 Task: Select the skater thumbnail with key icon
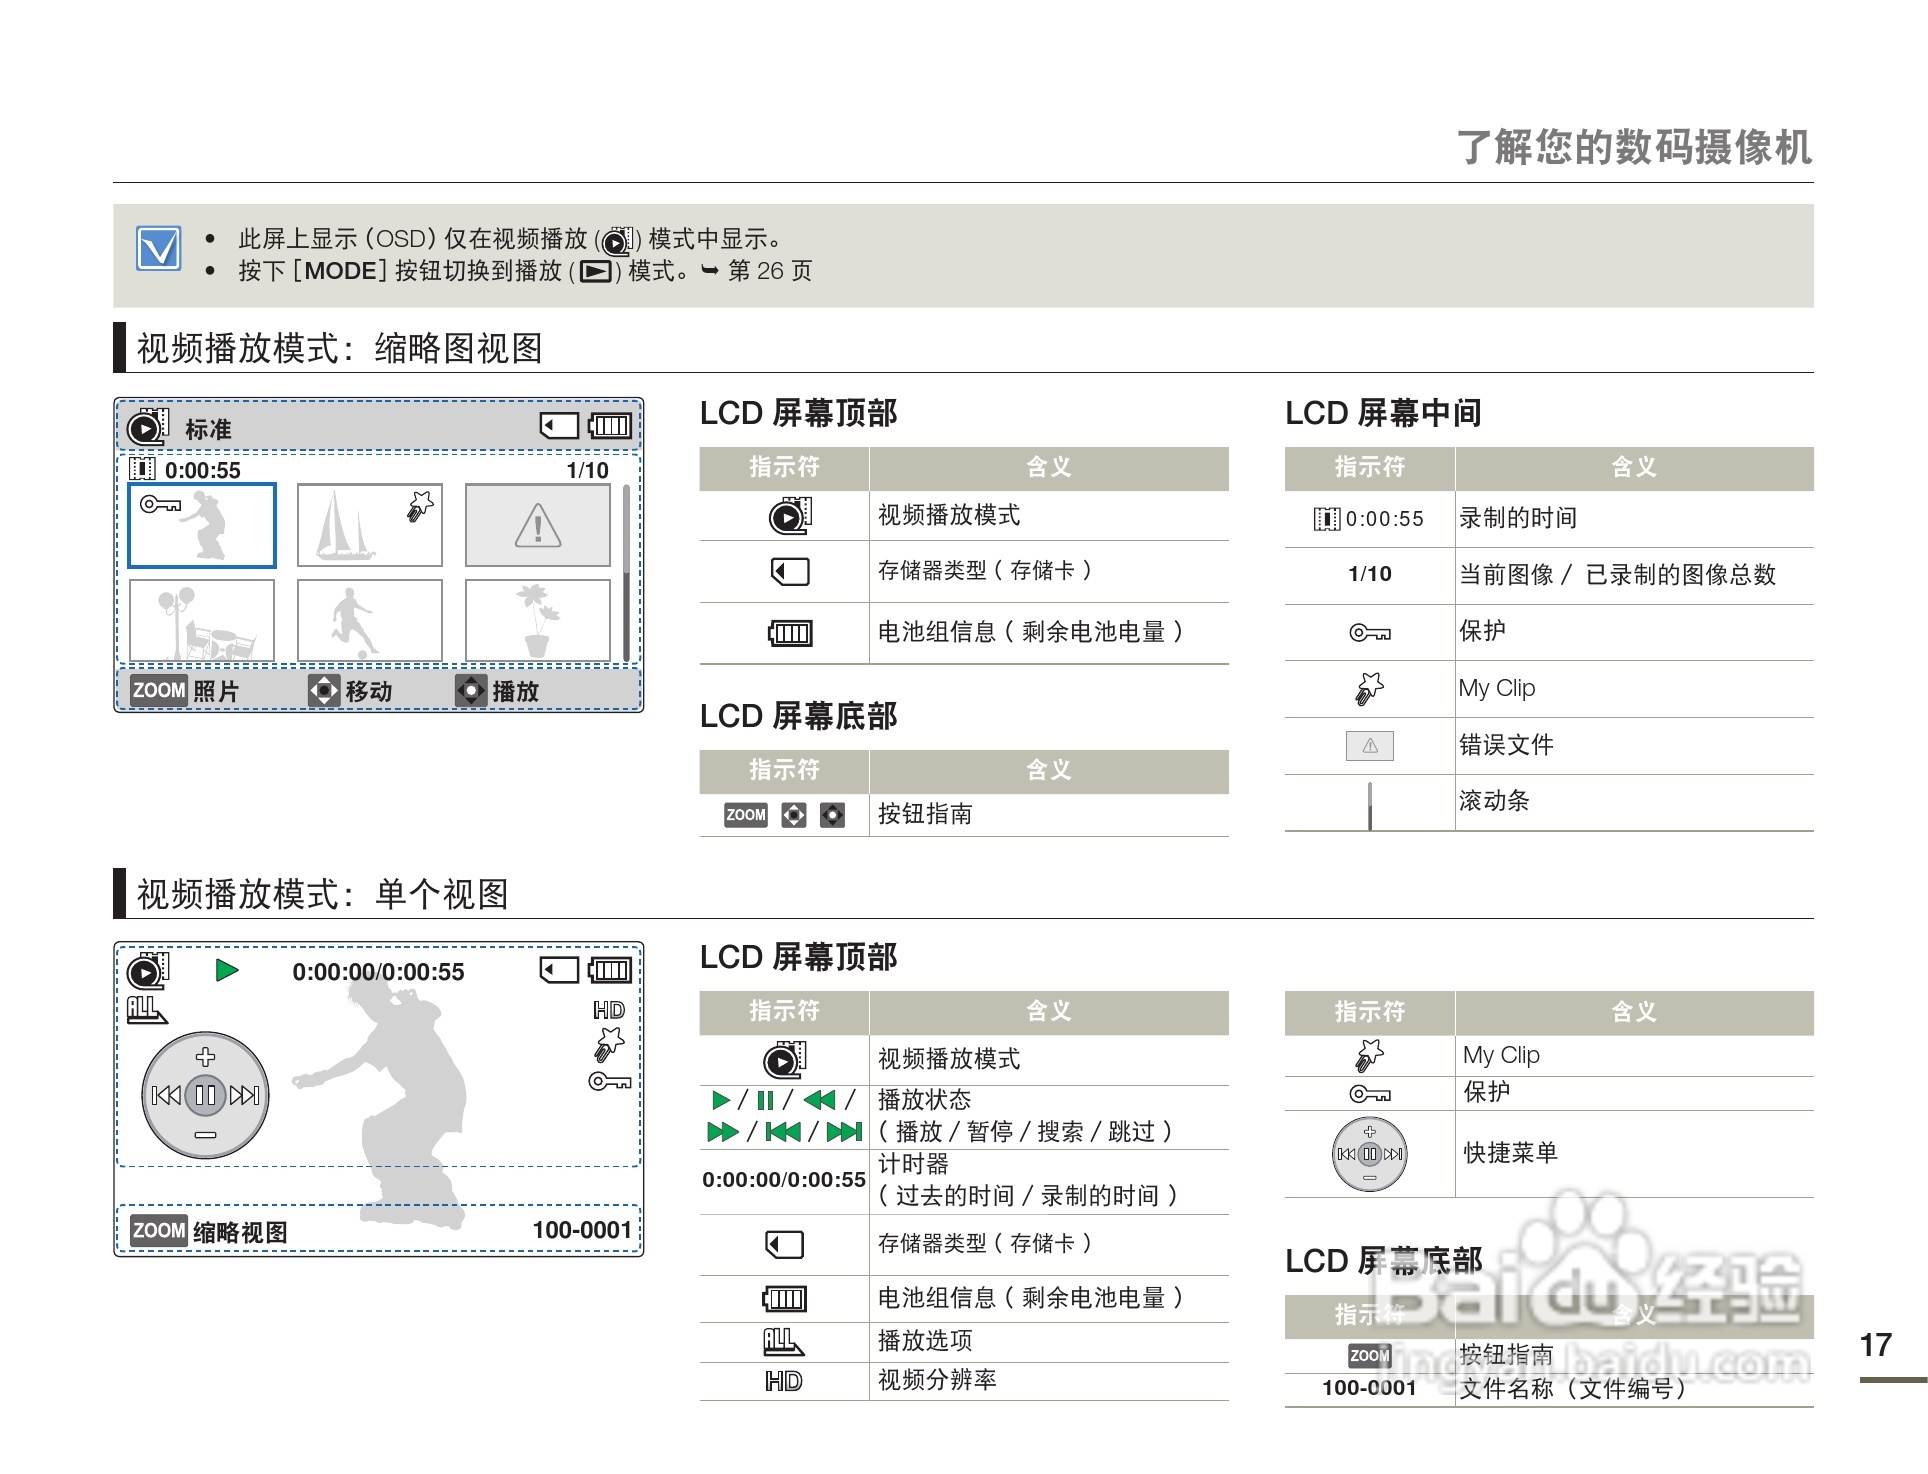click(202, 526)
